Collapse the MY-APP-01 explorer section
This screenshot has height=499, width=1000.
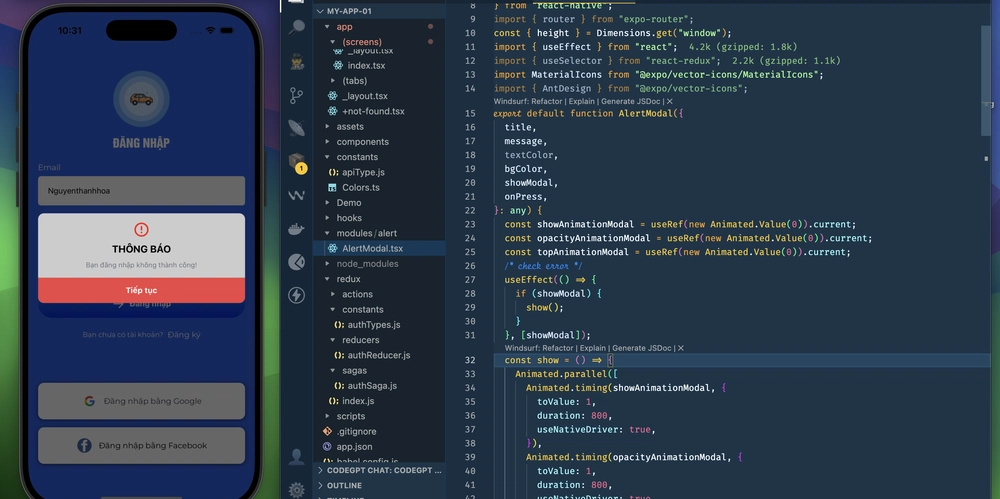[349, 11]
